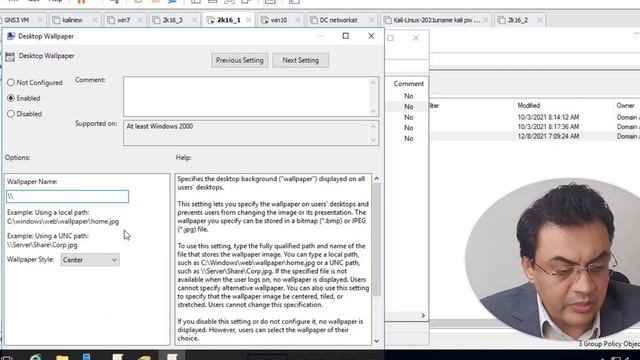Close the DC networkat tab with its X
This screenshot has width=640, height=360.
coord(371,20)
